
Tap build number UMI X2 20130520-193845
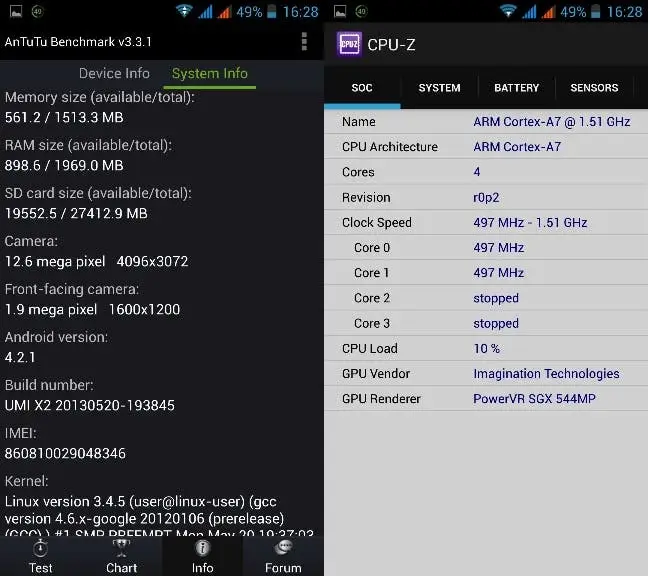click(x=90, y=406)
